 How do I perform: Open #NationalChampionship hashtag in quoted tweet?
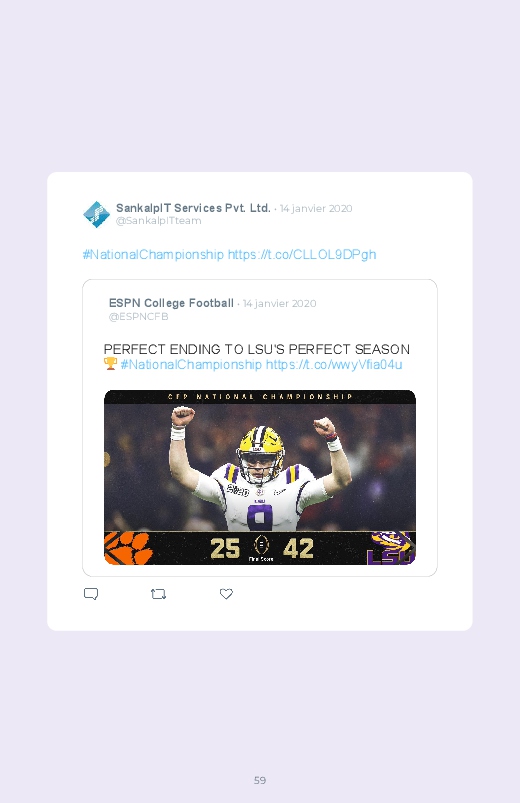click(191, 365)
